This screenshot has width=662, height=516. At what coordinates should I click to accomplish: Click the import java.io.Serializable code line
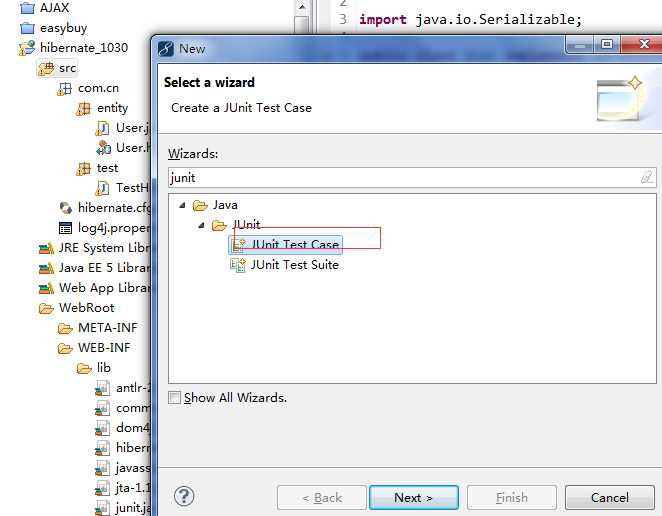point(470,19)
